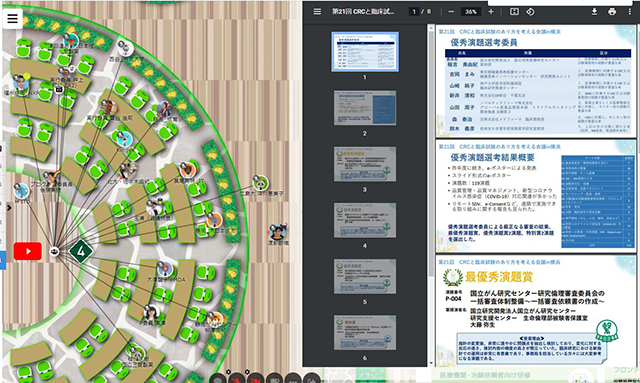Click the fit-to-page icon in PDF toolbar

tap(514, 11)
